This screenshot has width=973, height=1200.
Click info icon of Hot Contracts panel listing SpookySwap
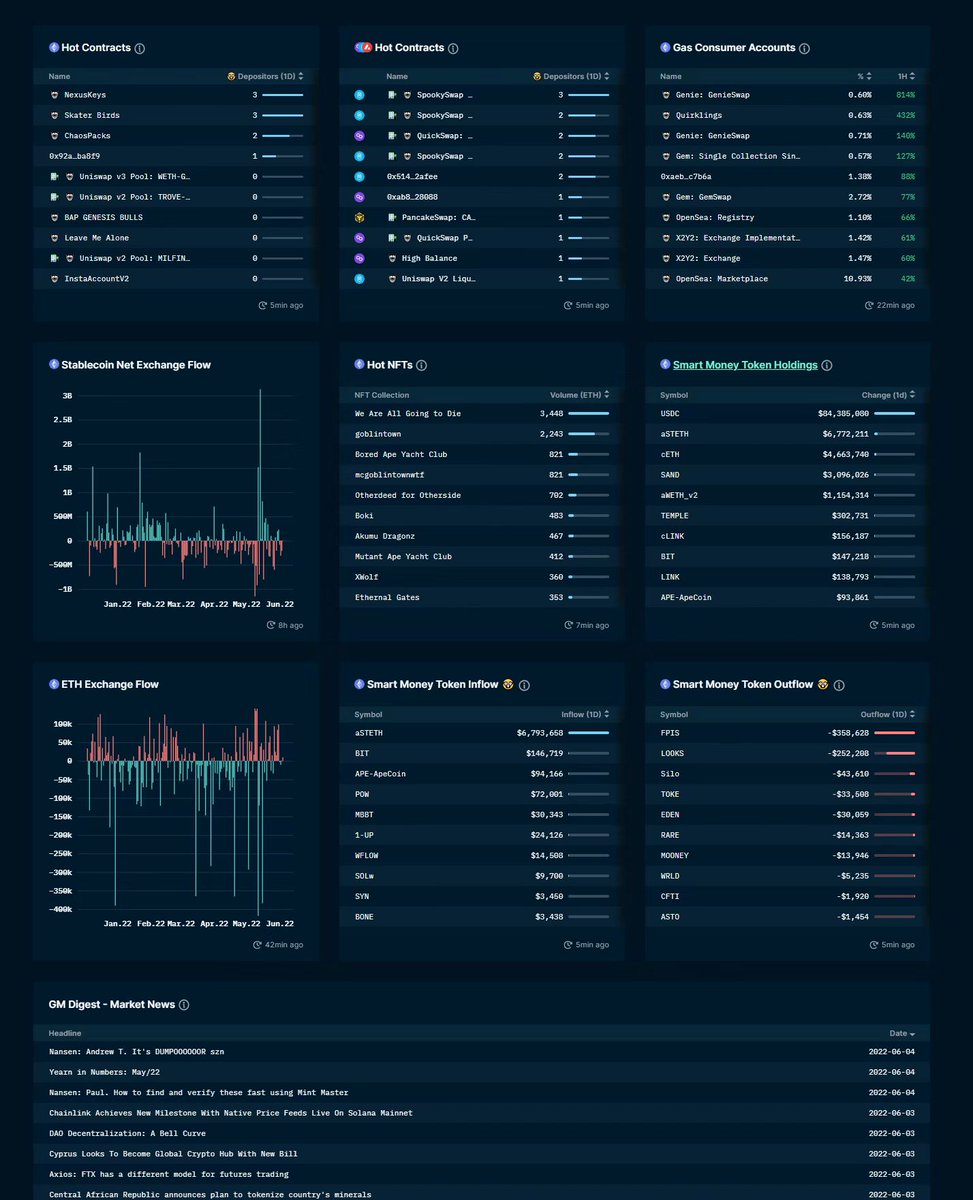click(x=453, y=48)
